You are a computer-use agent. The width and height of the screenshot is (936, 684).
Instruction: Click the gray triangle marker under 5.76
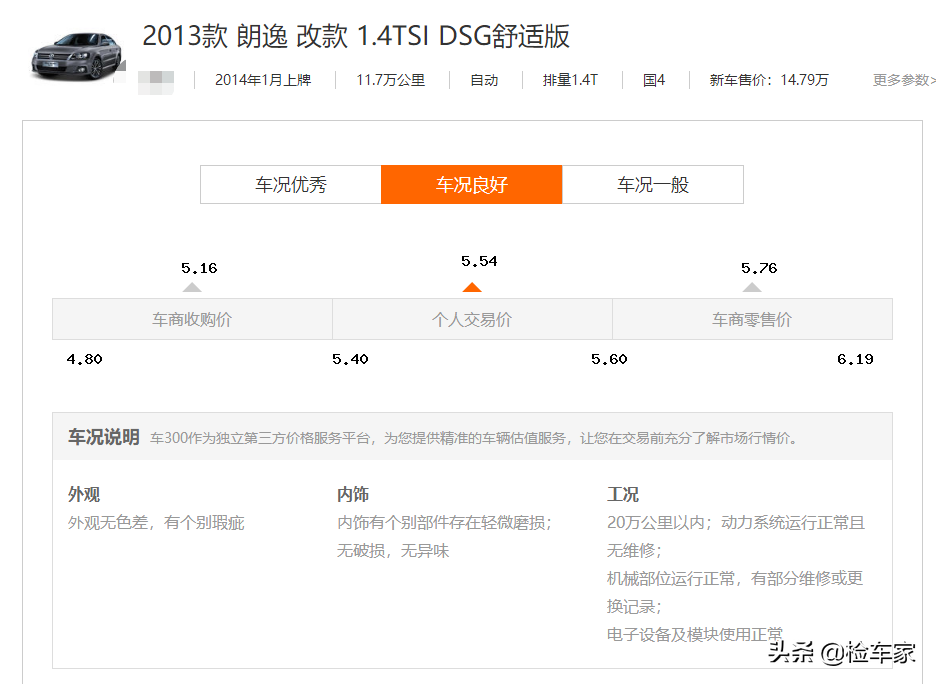[752, 287]
